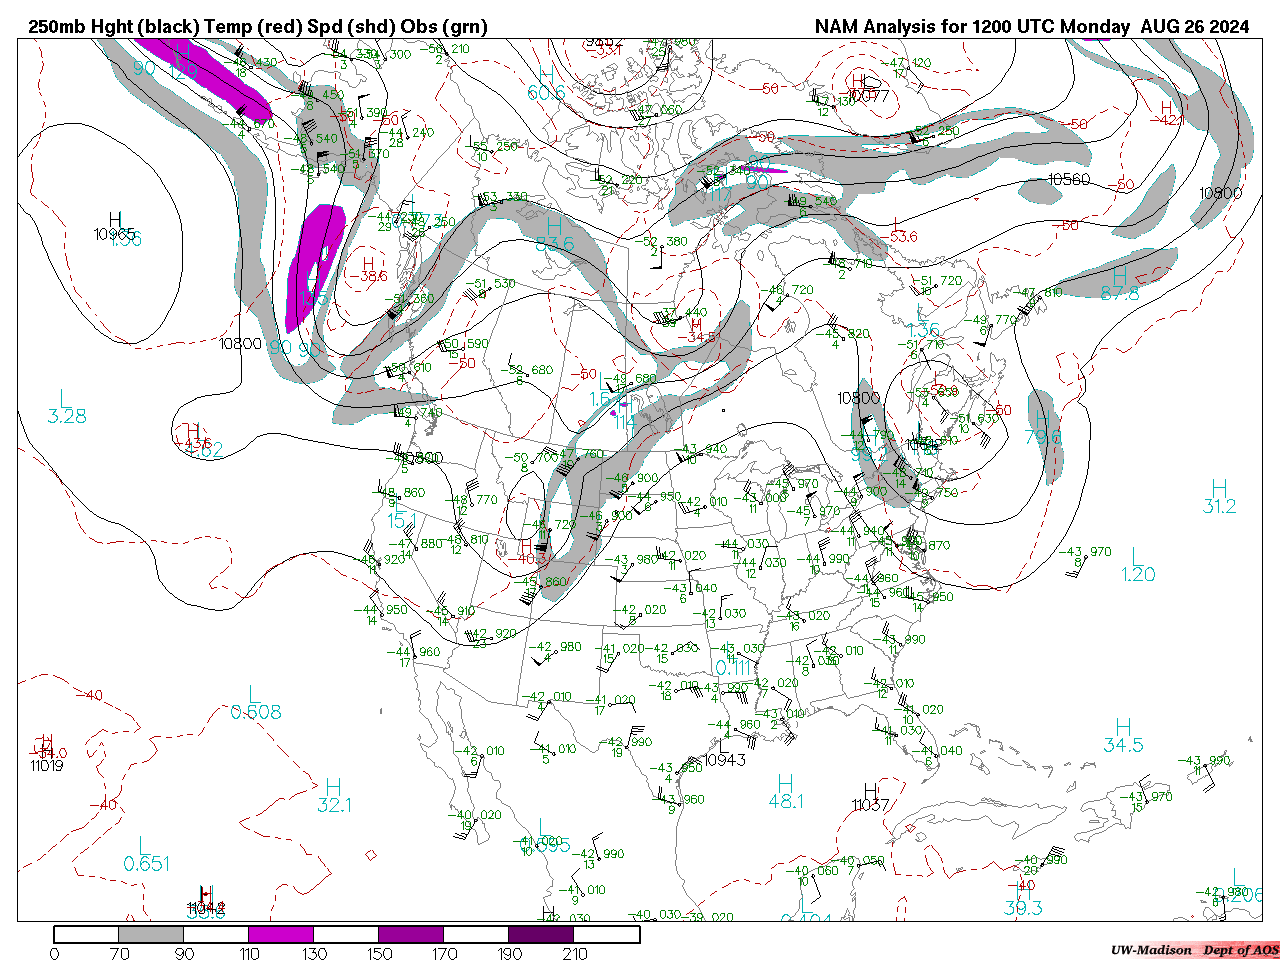Click the H marker labeled 10965
The height and width of the screenshot is (960, 1280).
click(115, 221)
